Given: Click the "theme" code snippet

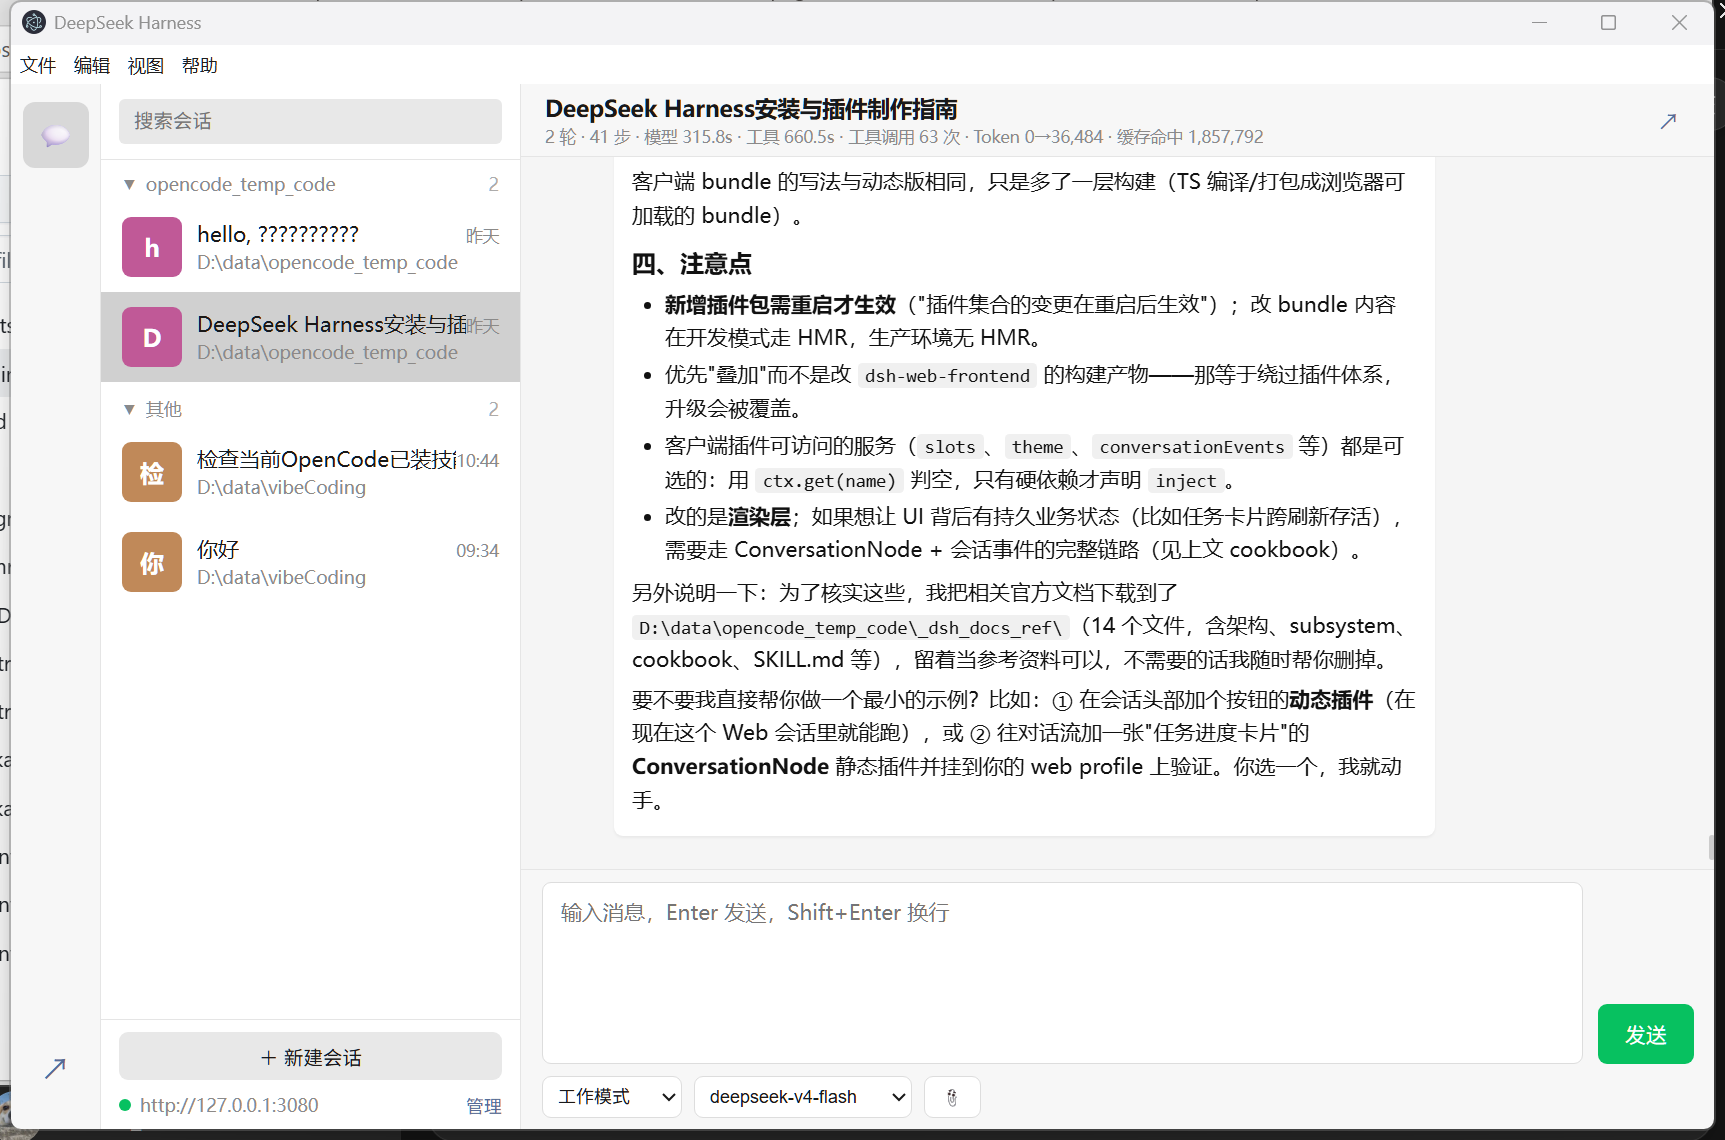Looking at the screenshot, I should 1037,447.
